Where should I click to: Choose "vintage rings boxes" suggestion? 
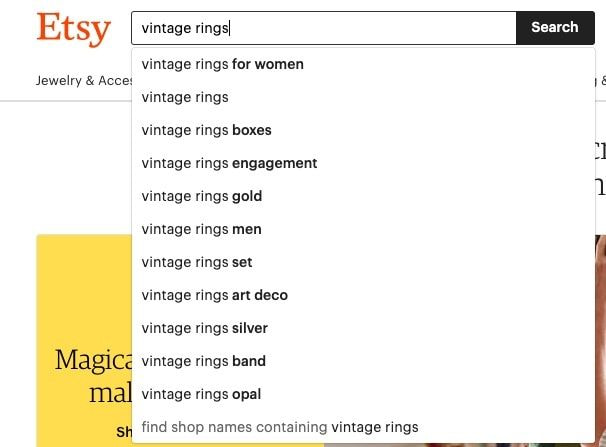[207, 130]
